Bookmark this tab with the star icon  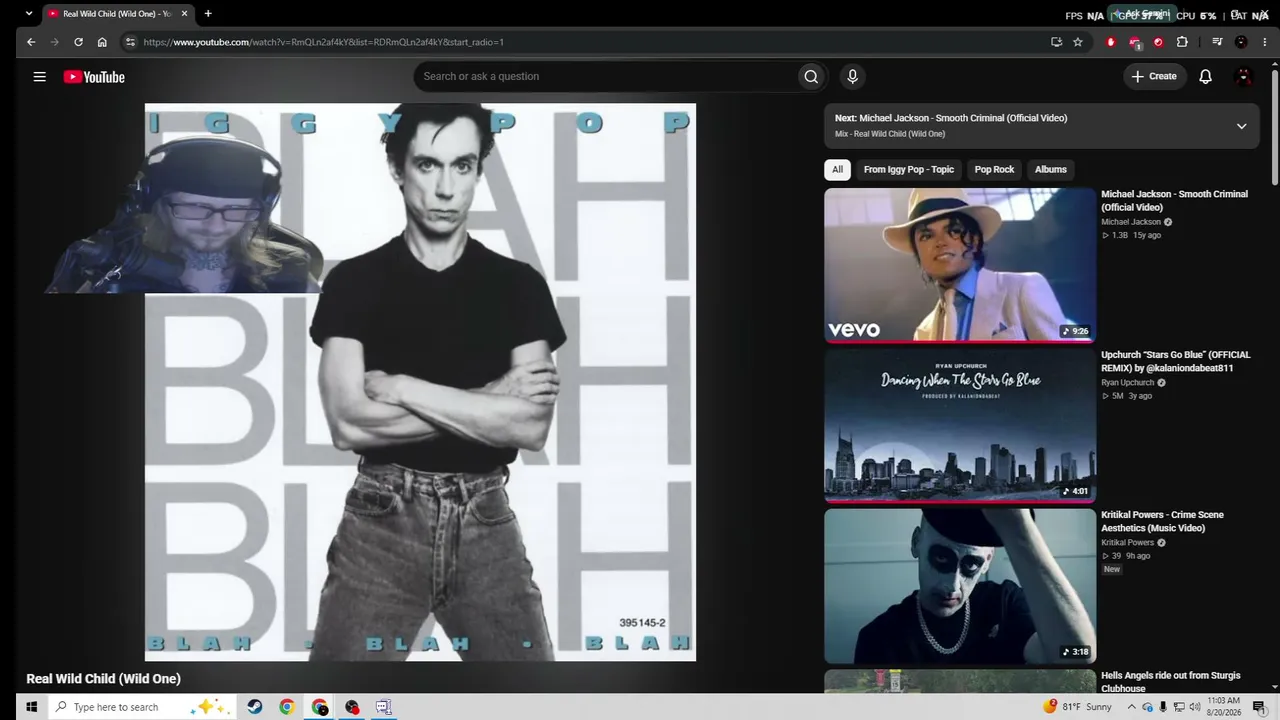tap(1078, 42)
